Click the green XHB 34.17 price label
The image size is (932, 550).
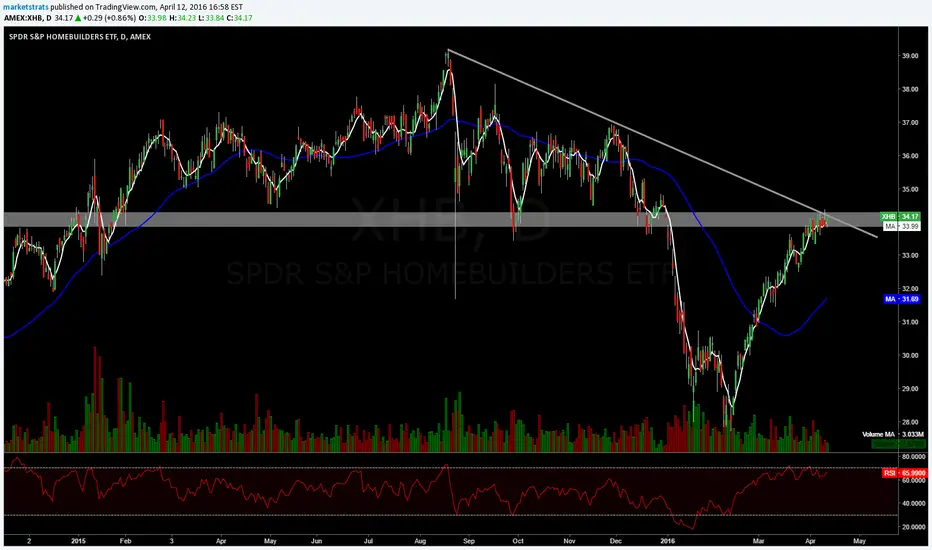[900, 216]
